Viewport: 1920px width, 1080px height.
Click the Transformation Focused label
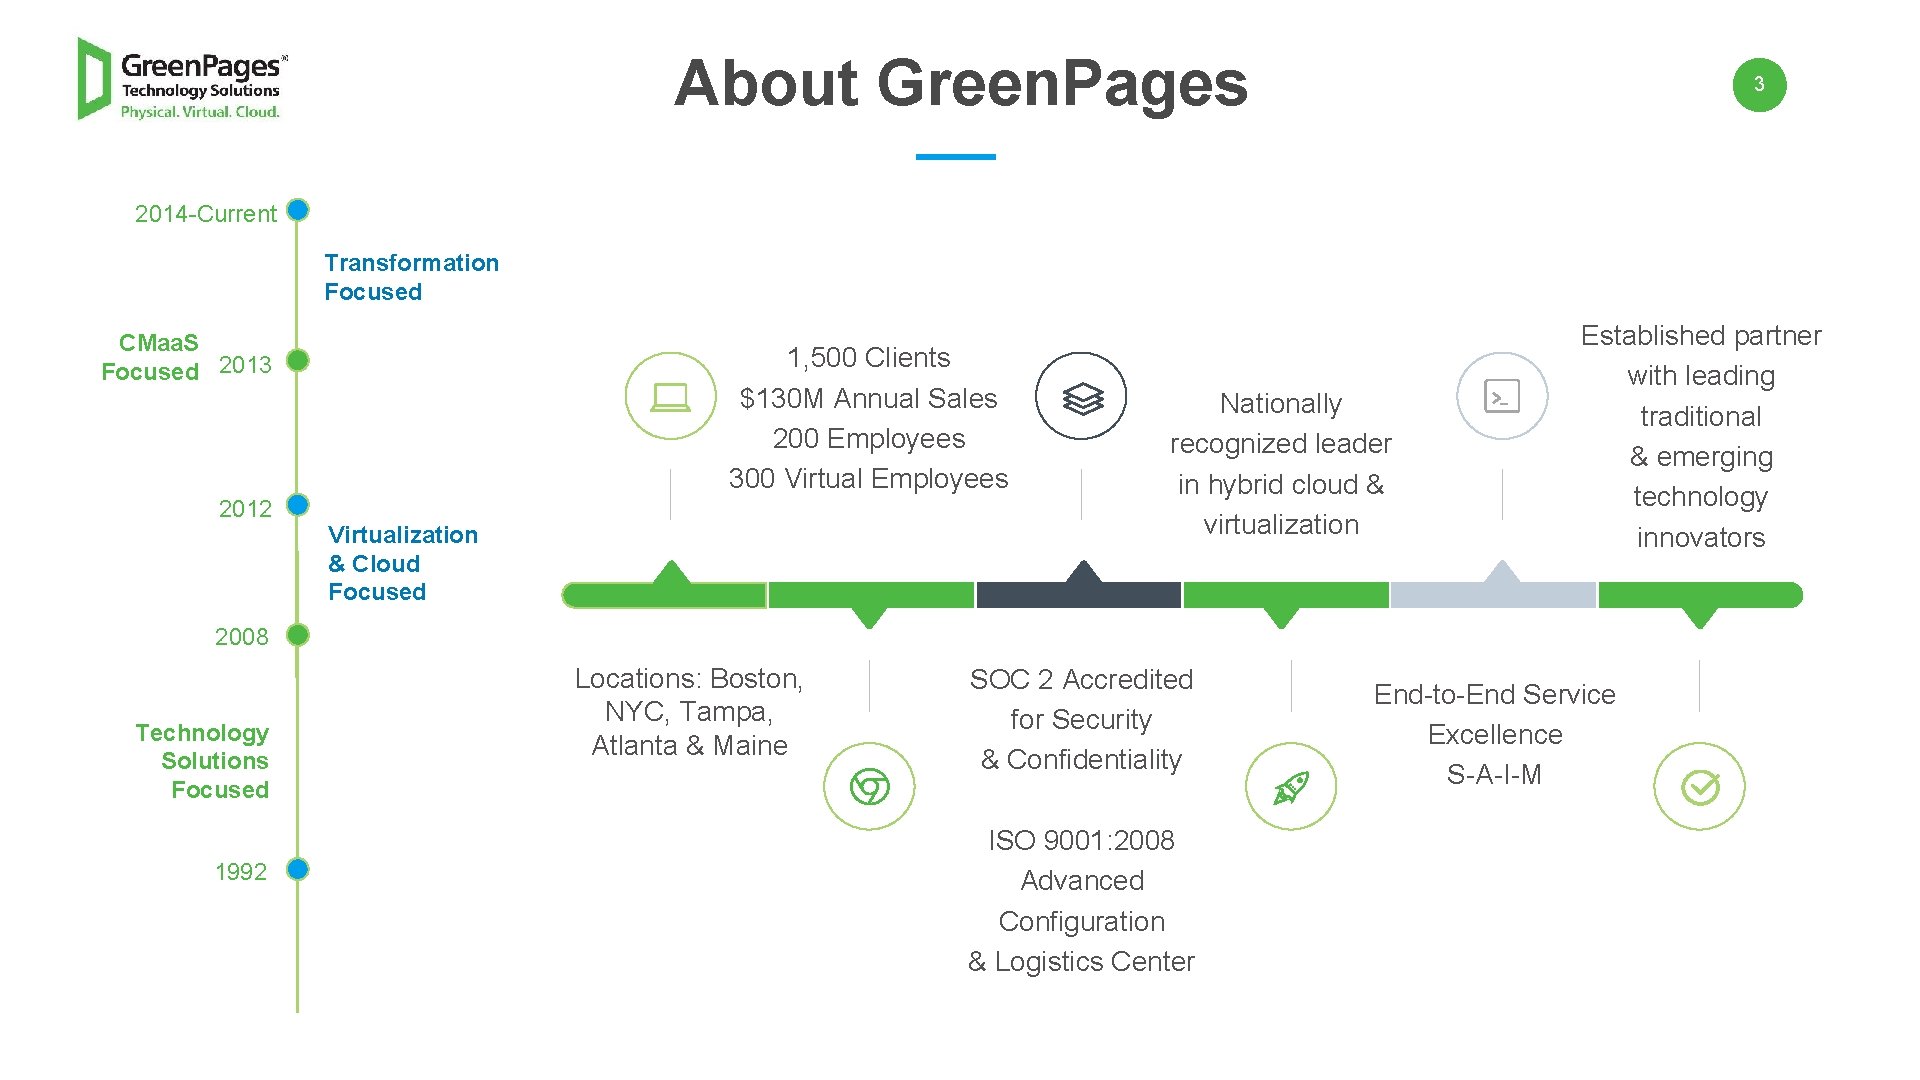[411, 277]
